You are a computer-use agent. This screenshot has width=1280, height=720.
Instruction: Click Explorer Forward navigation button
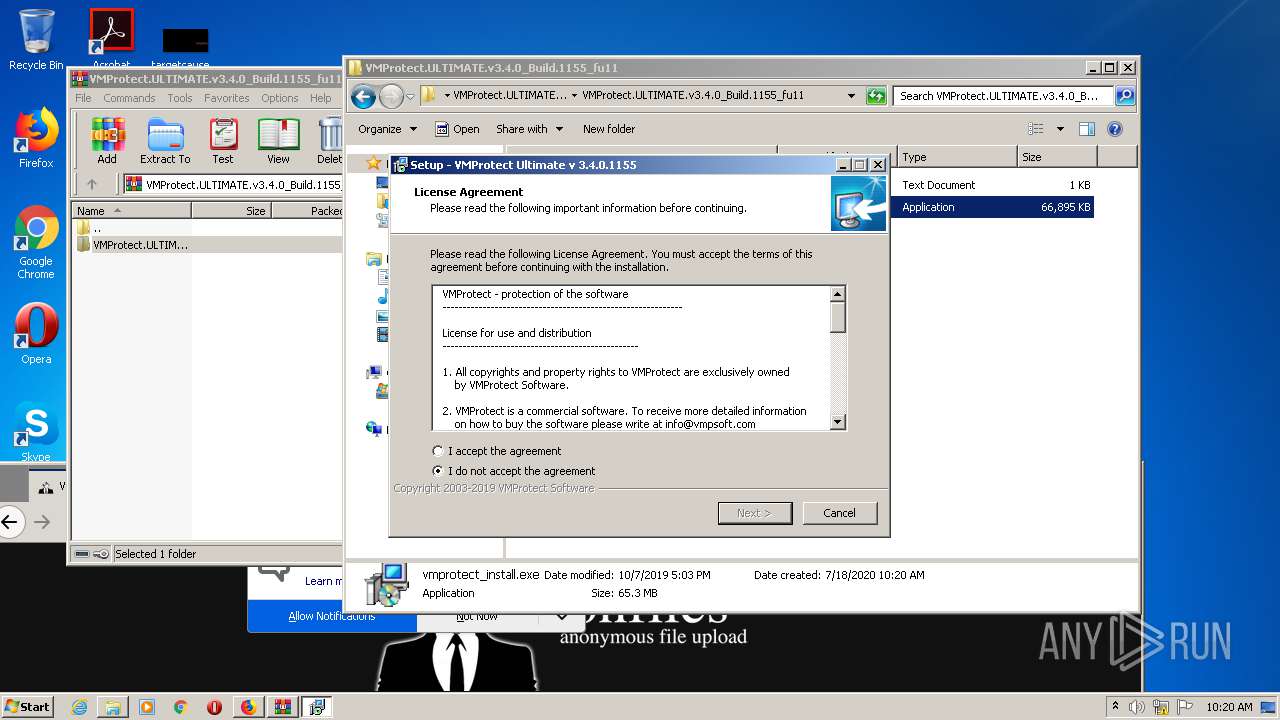pos(391,96)
